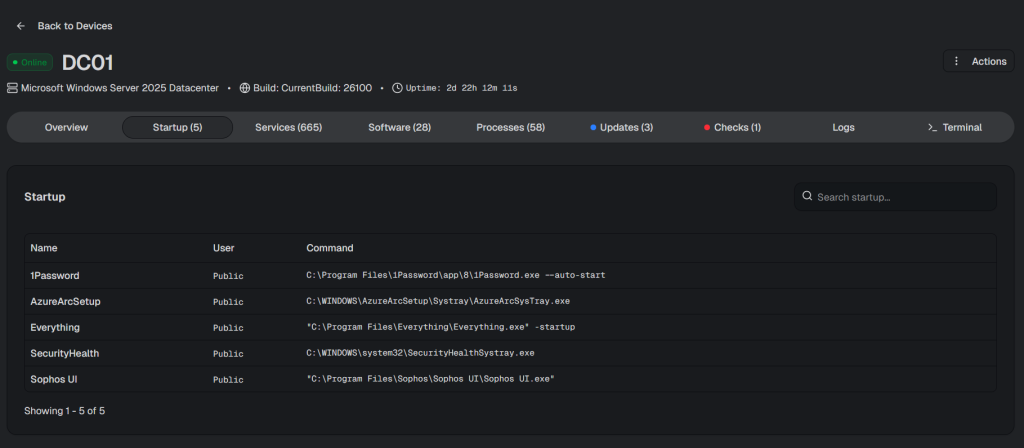
Task: Click the blue Updates indicator dot
Action: 593,128
